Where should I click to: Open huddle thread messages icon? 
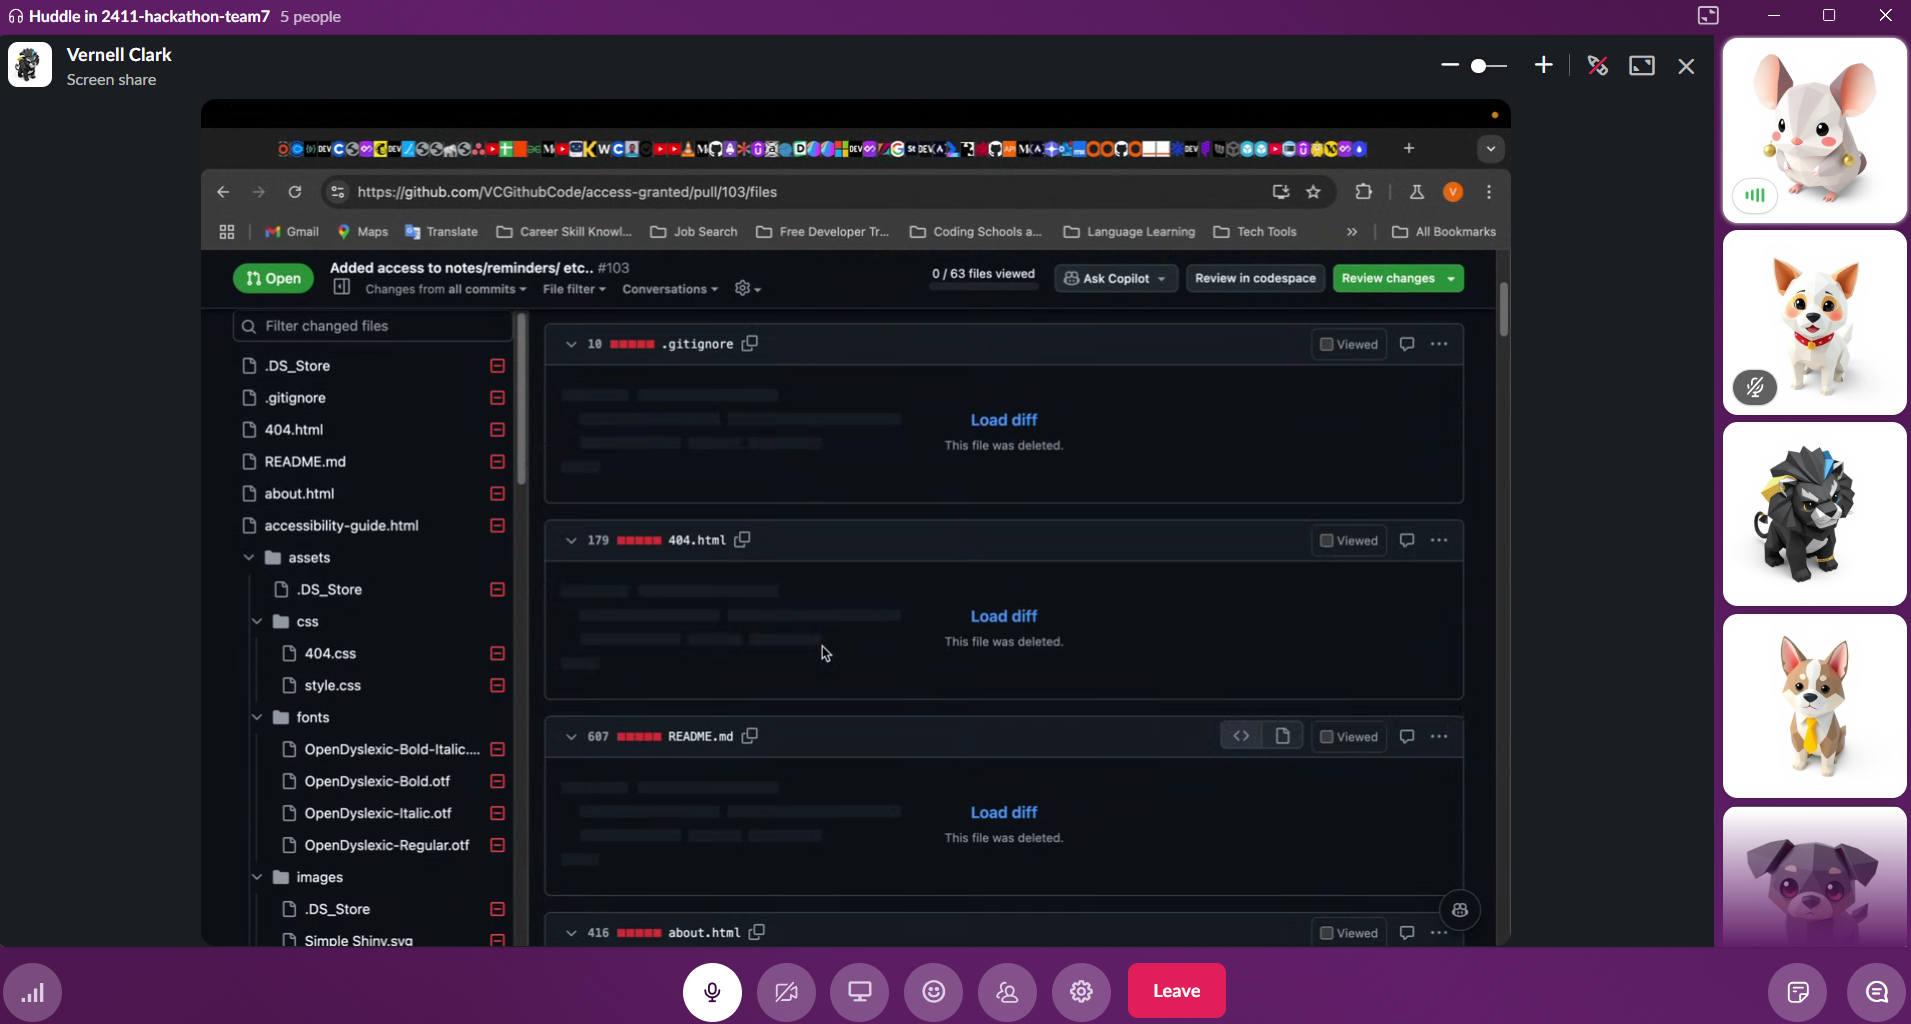pyautogui.click(x=1877, y=992)
